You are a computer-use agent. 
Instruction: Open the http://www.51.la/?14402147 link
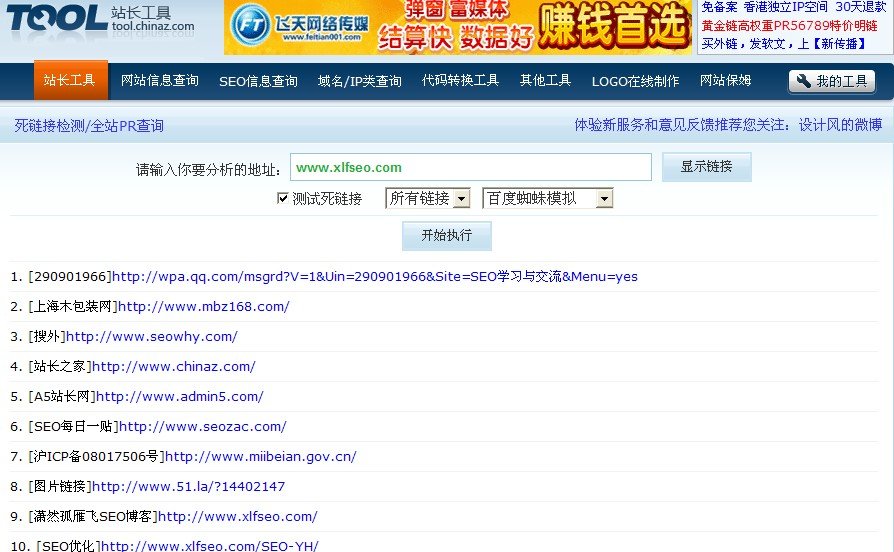188,486
